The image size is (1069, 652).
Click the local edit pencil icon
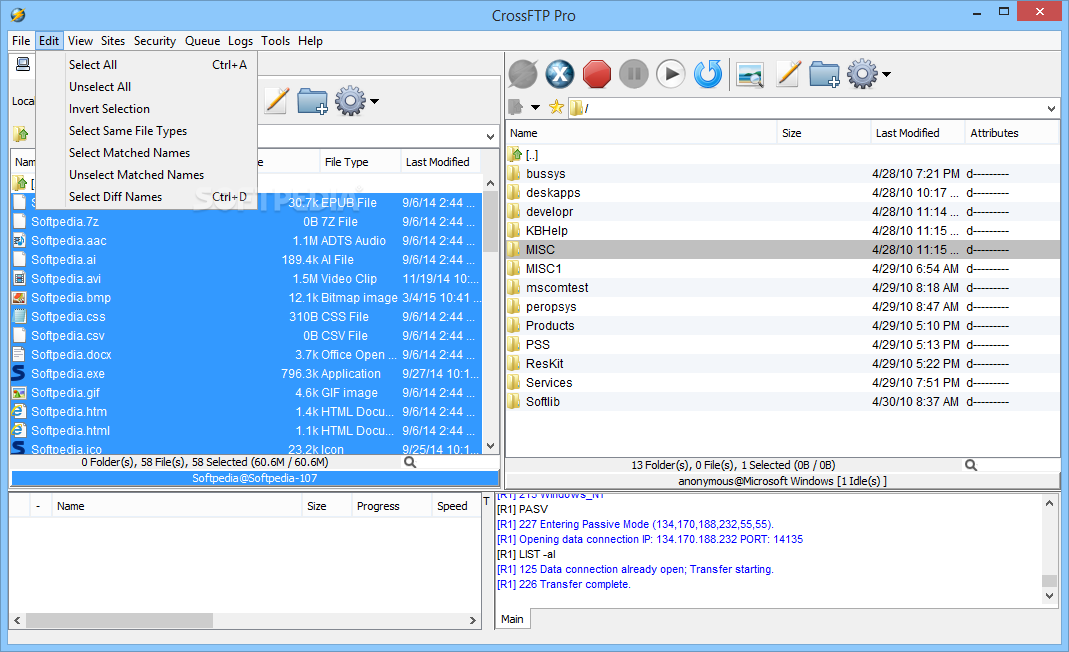pos(276,101)
